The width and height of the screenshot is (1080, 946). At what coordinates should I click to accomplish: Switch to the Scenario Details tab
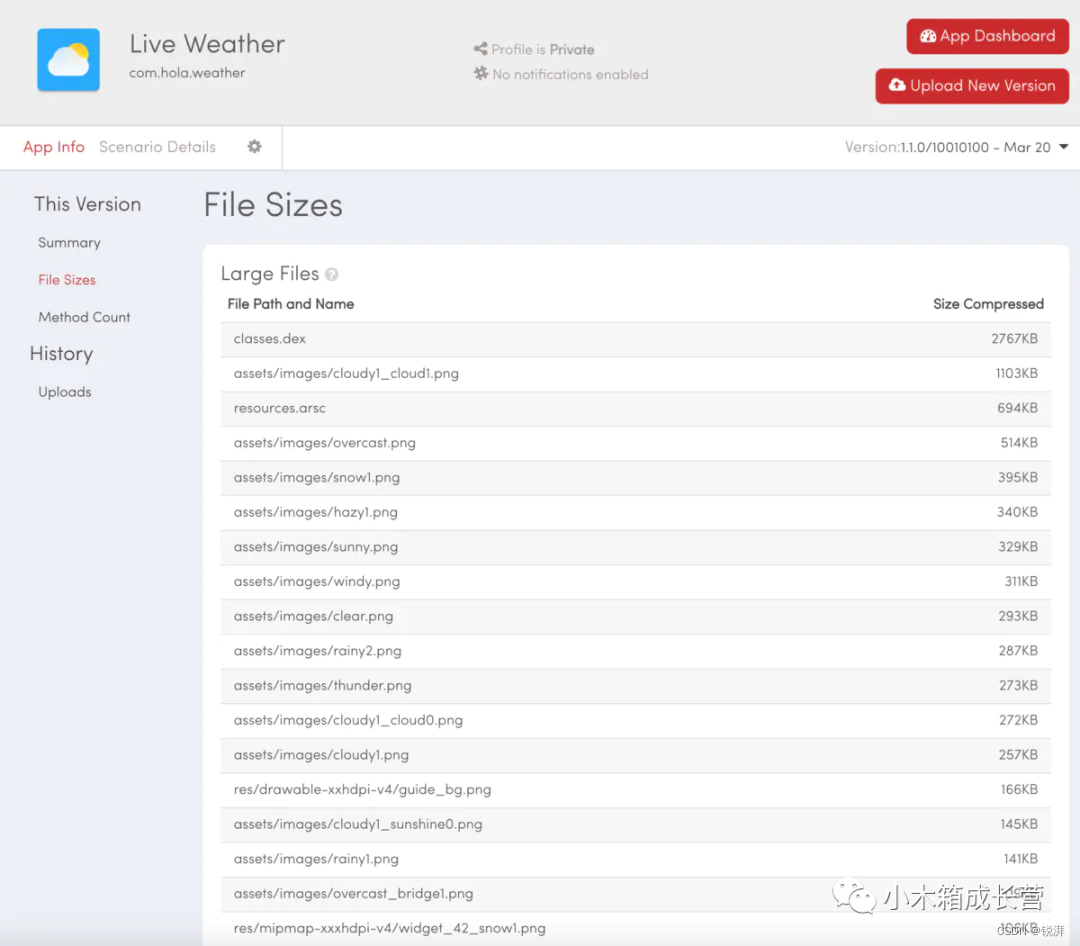click(x=157, y=147)
